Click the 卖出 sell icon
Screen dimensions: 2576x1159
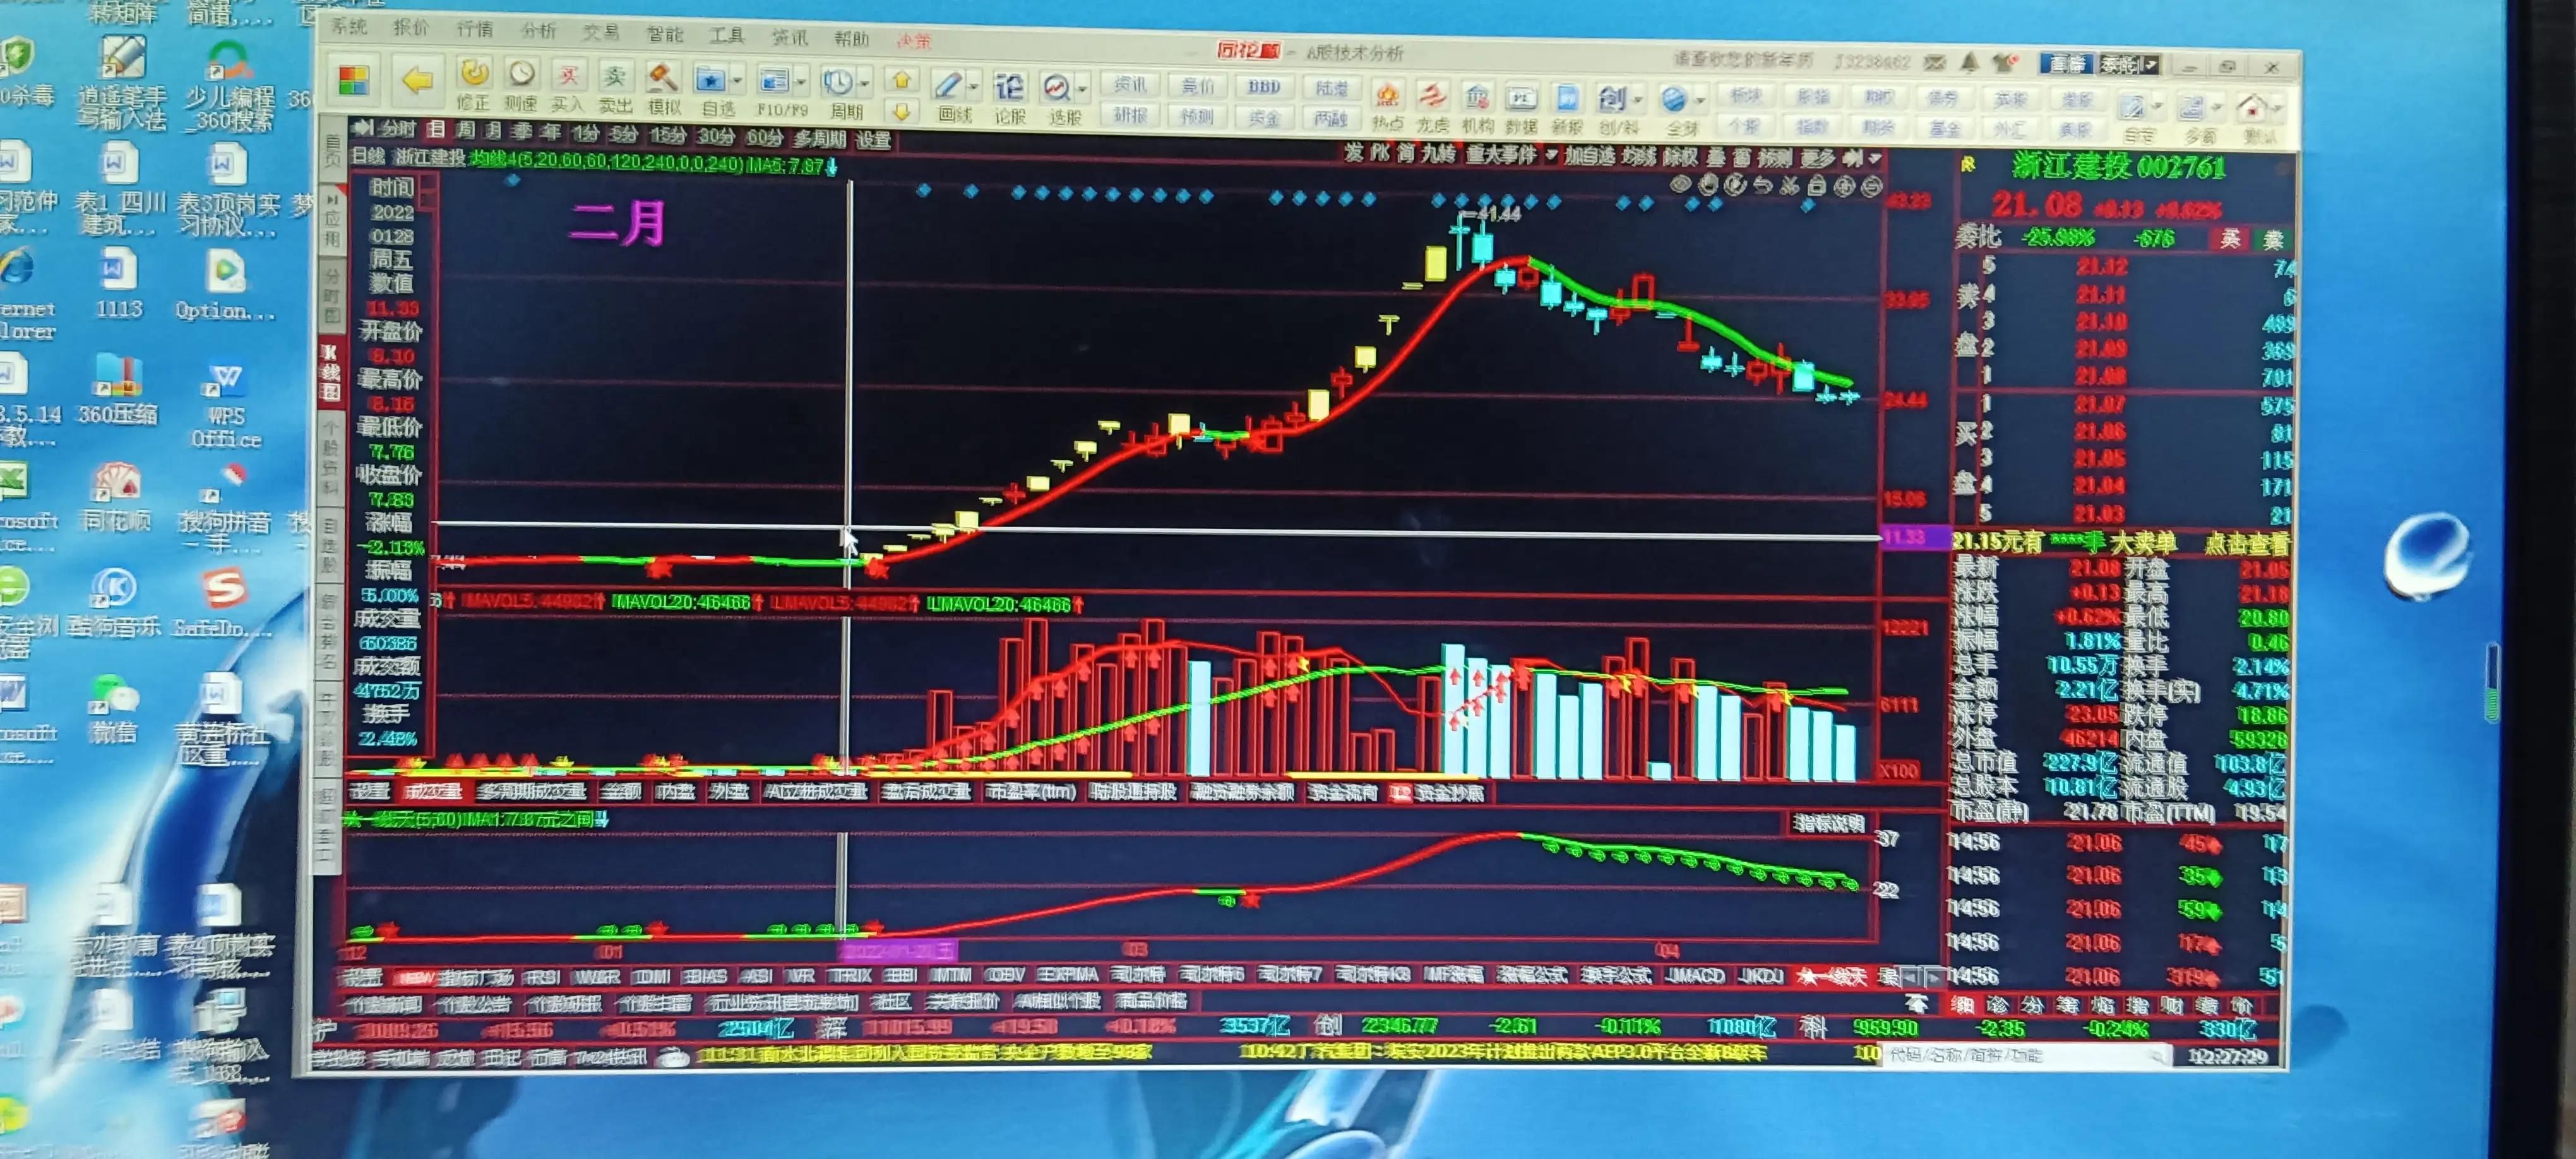(614, 76)
